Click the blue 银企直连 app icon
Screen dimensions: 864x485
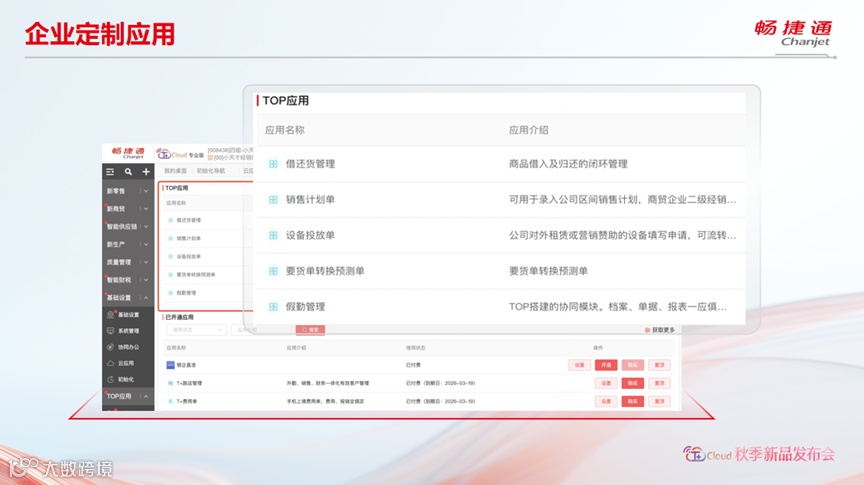(170, 365)
